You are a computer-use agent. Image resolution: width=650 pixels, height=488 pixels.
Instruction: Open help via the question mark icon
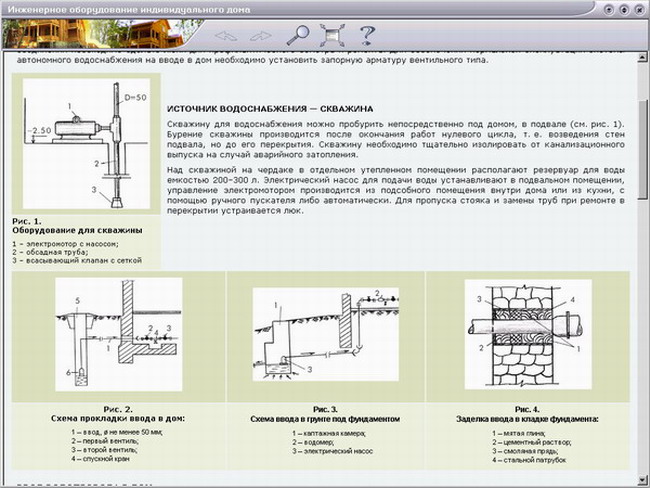[x=367, y=35]
